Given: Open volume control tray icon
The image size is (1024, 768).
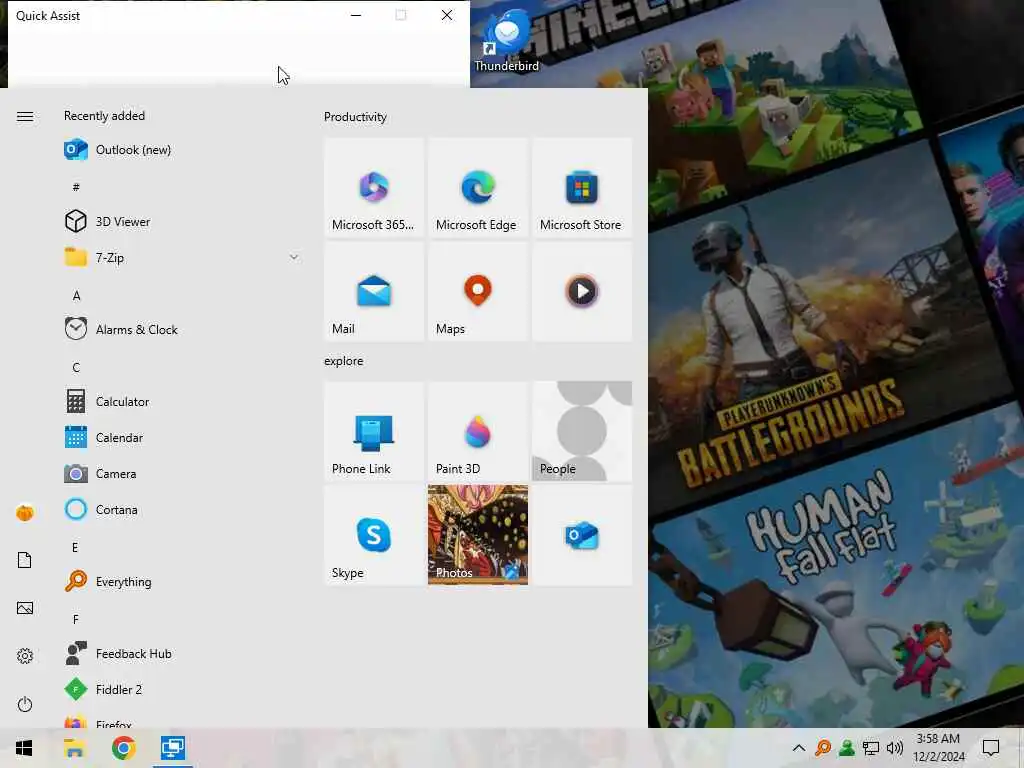Looking at the screenshot, I should click(895, 748).
